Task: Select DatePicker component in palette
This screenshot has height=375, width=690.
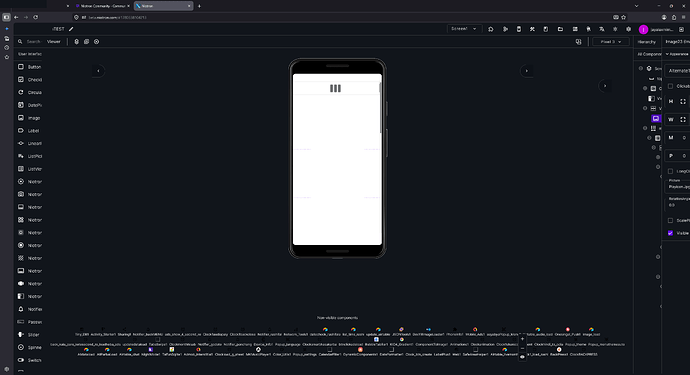Action: point(29,105)
